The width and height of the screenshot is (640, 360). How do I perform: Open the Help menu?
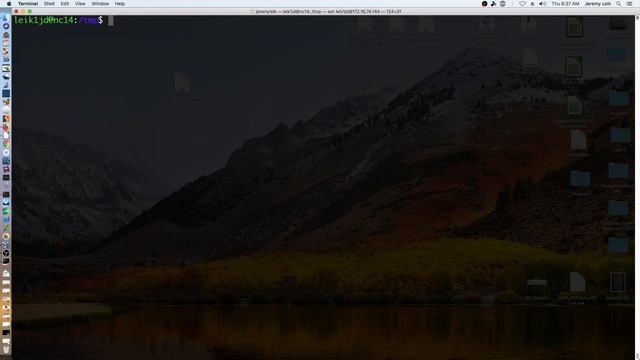[120, 4]
